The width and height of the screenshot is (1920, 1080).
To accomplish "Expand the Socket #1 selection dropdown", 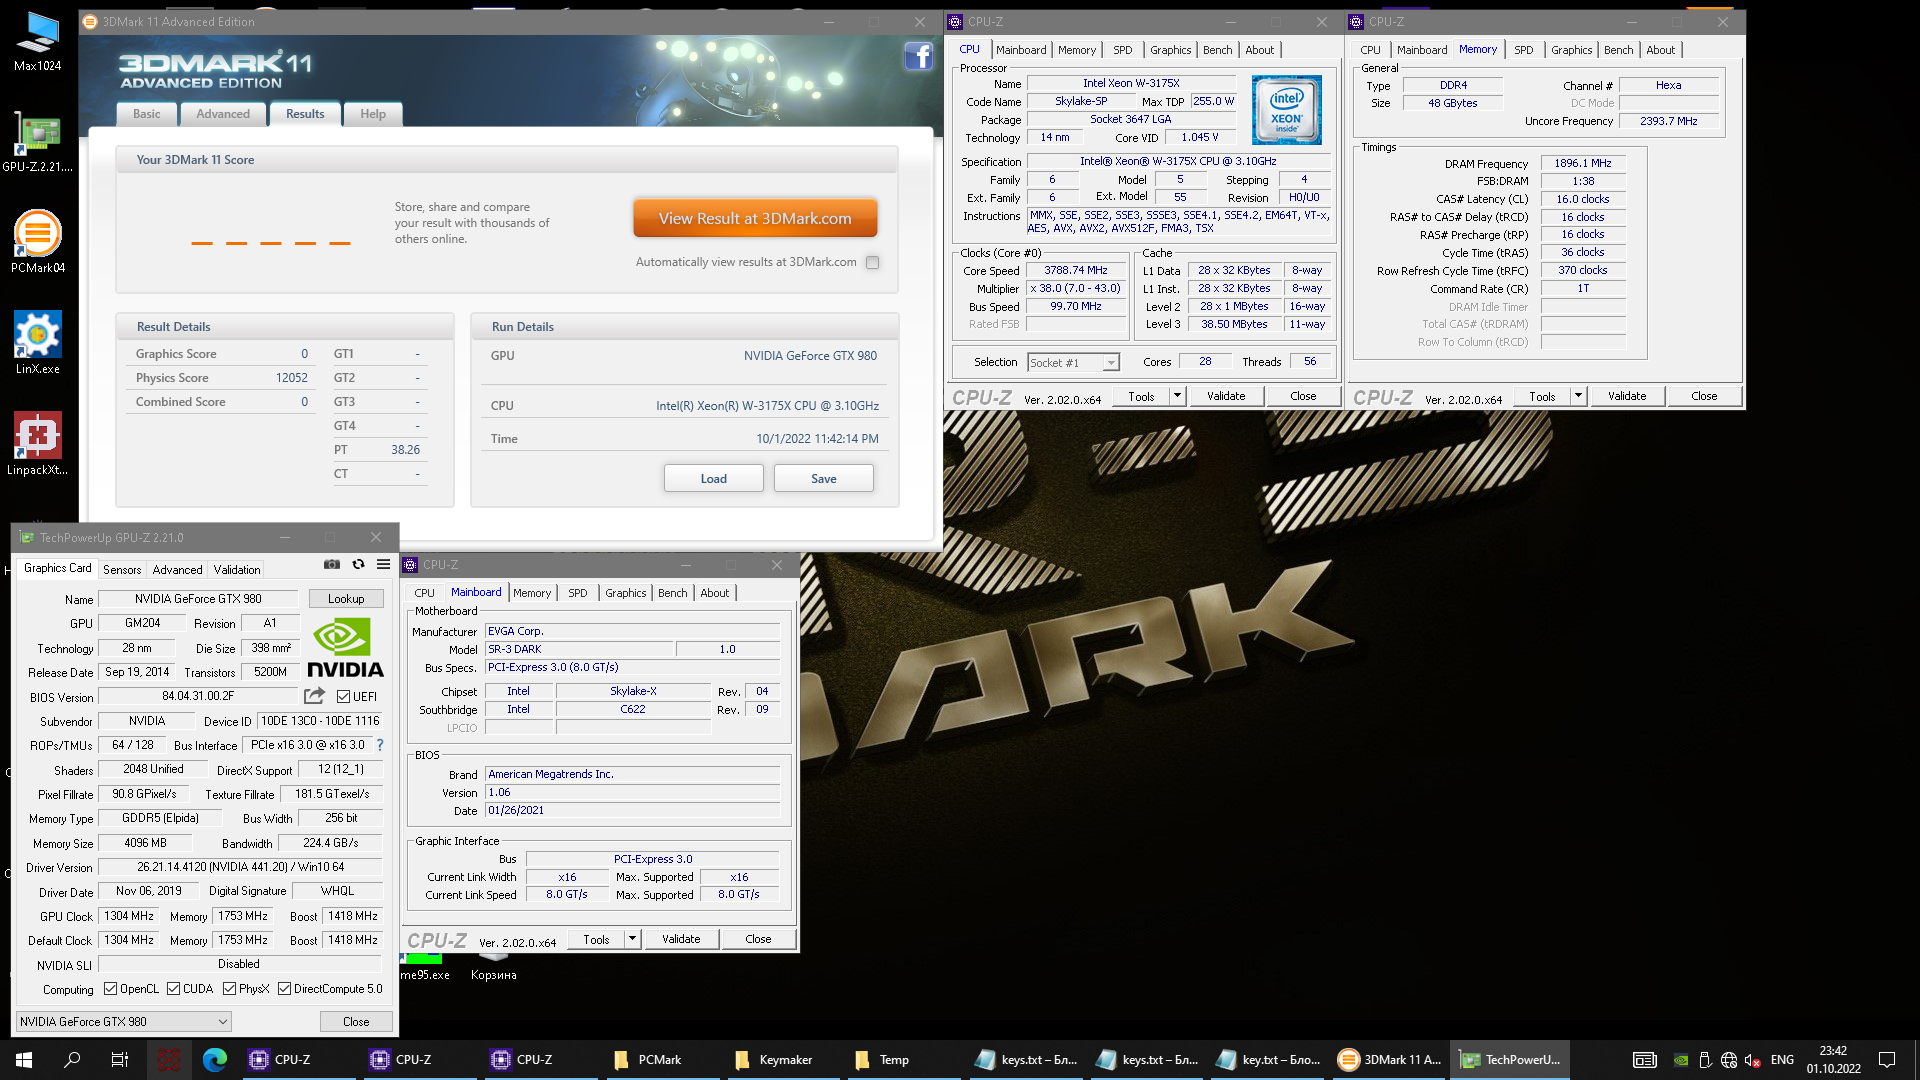I will tap(1110, 363).
